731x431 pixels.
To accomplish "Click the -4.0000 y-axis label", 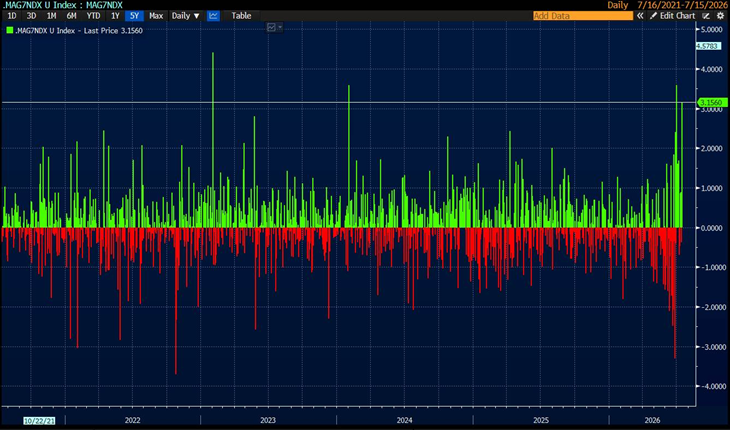I will coord(713,386).
